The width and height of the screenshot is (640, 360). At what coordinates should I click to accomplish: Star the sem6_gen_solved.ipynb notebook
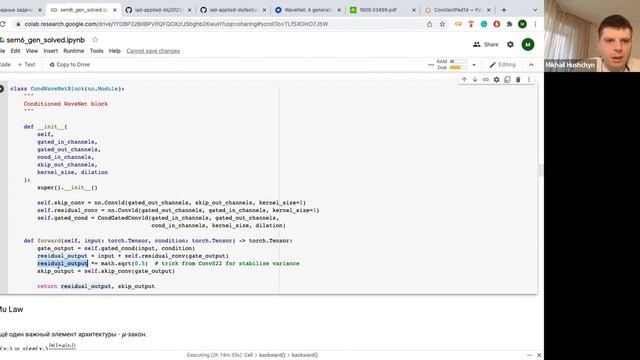95,40
